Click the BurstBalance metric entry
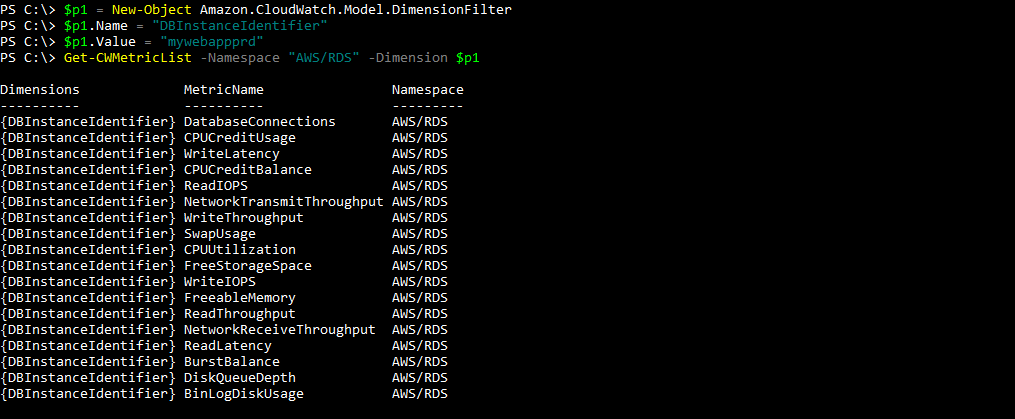 coord(232,362)
